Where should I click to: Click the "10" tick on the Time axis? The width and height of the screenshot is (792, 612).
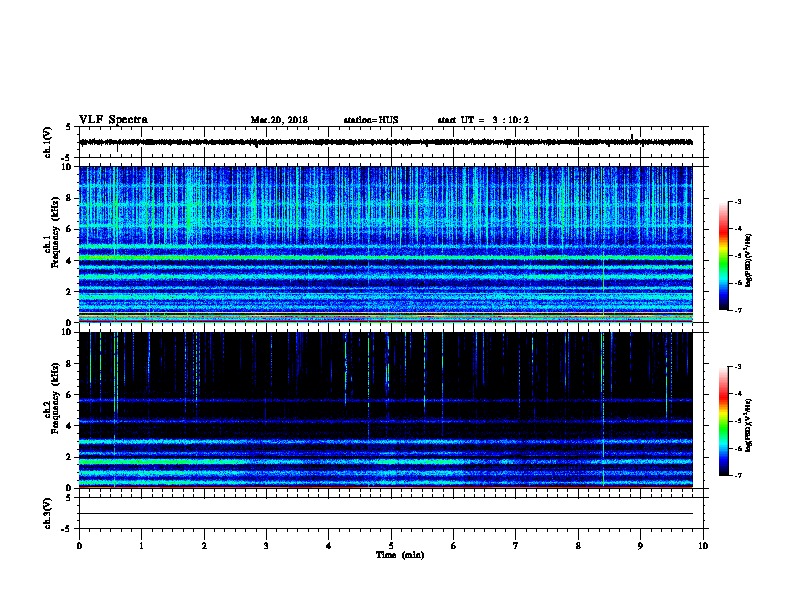tap(703, 546)
